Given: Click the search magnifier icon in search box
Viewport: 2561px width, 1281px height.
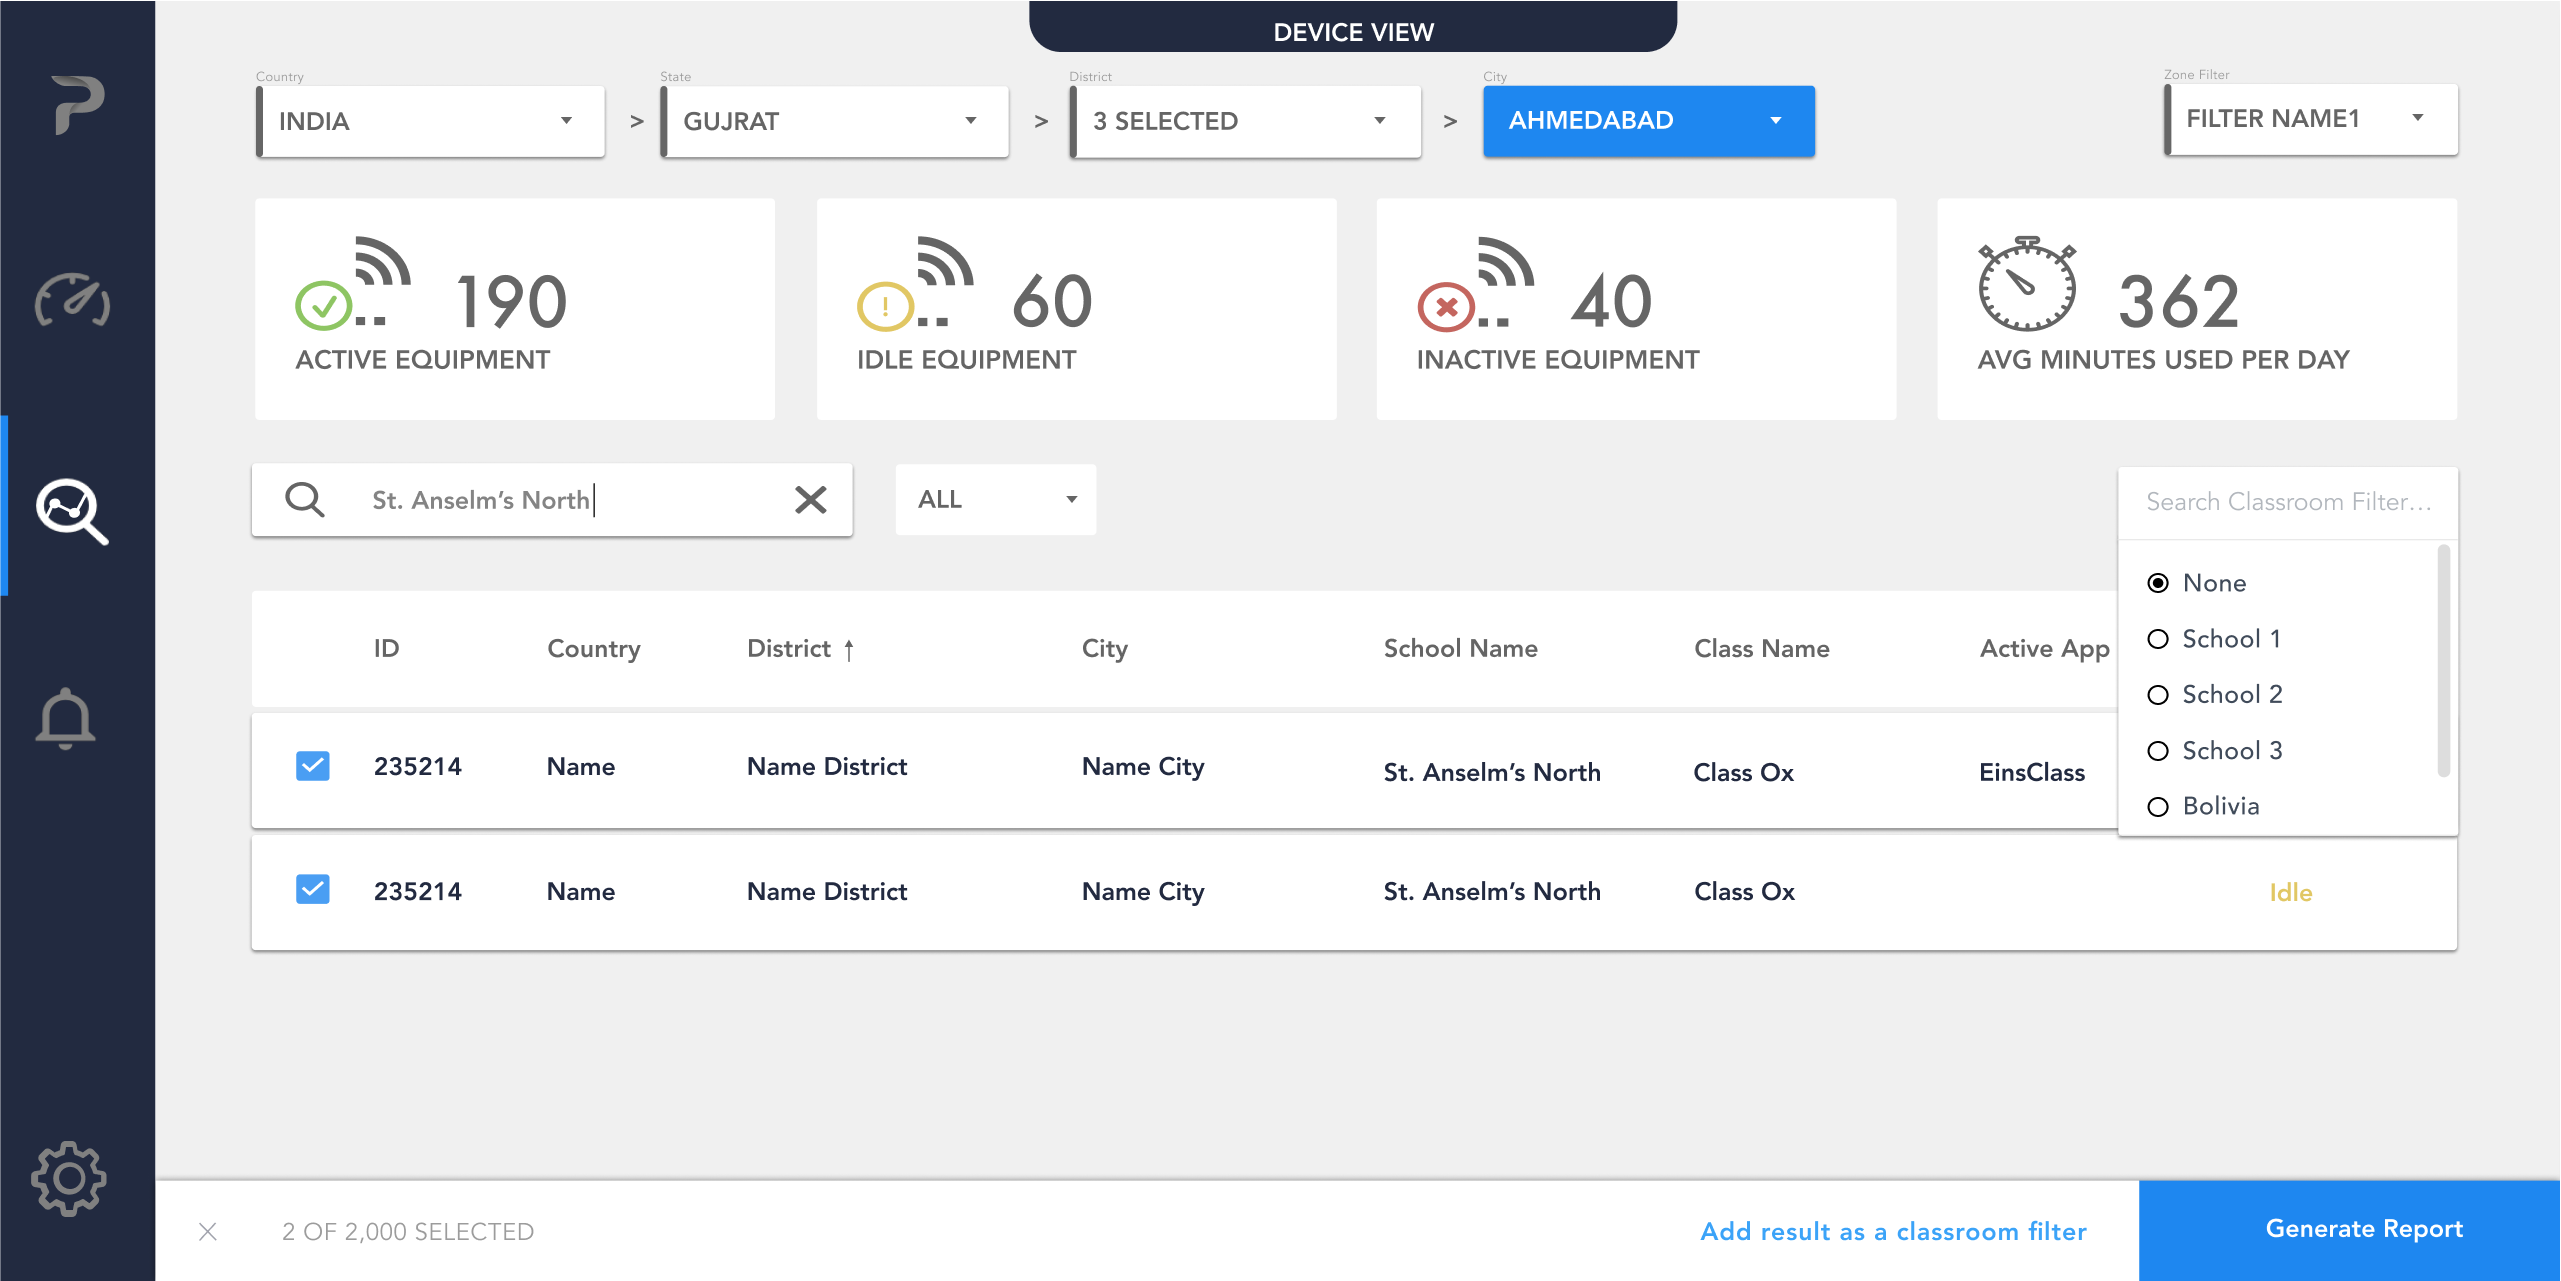Looking at the screenshot, I should click(305, 499).
